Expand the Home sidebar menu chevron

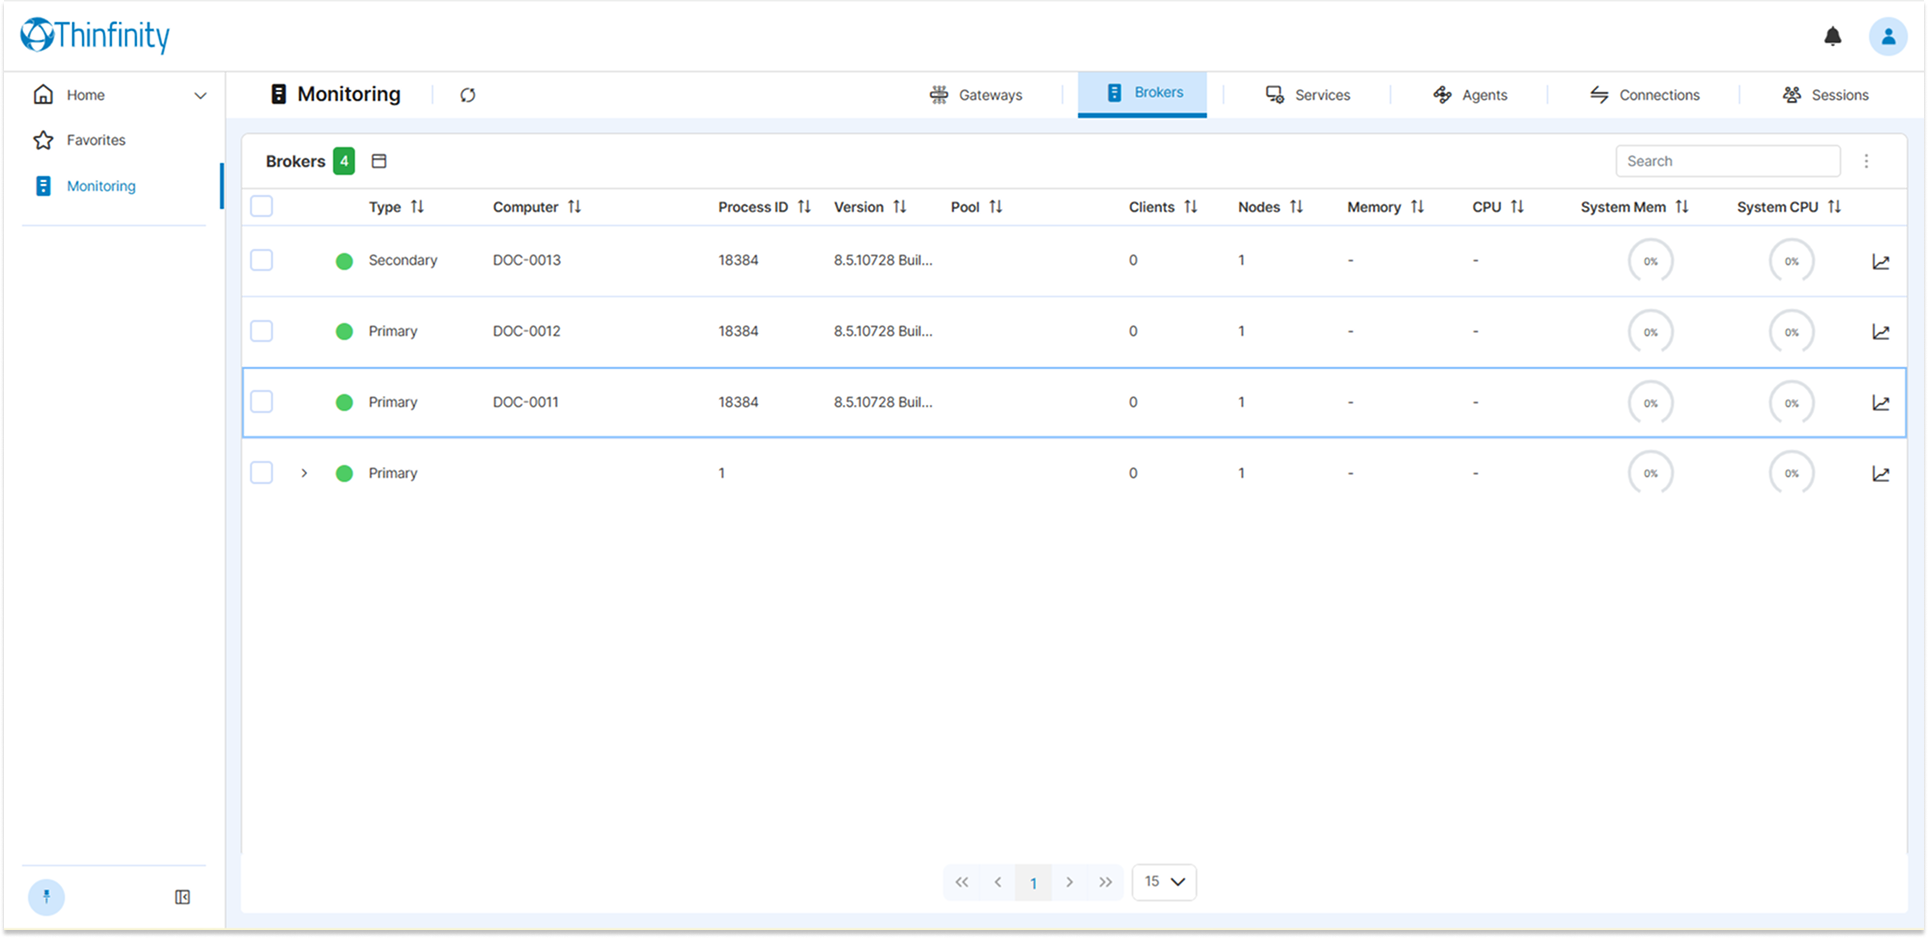pos(200,96)
